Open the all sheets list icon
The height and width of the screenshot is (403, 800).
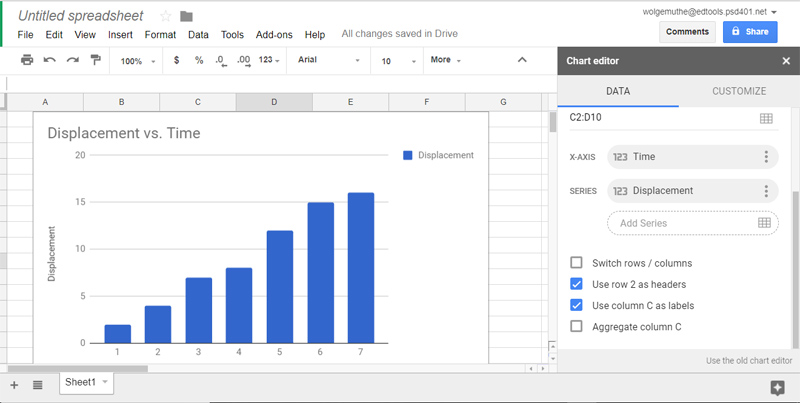tap(37, 384)
